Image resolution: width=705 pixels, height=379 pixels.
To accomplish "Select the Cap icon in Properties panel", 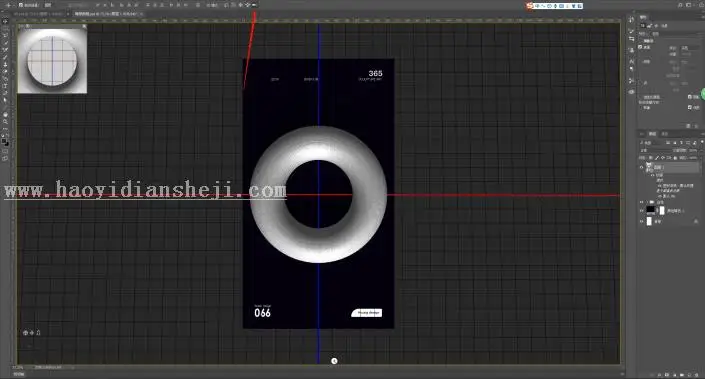I will pos(656,26).
